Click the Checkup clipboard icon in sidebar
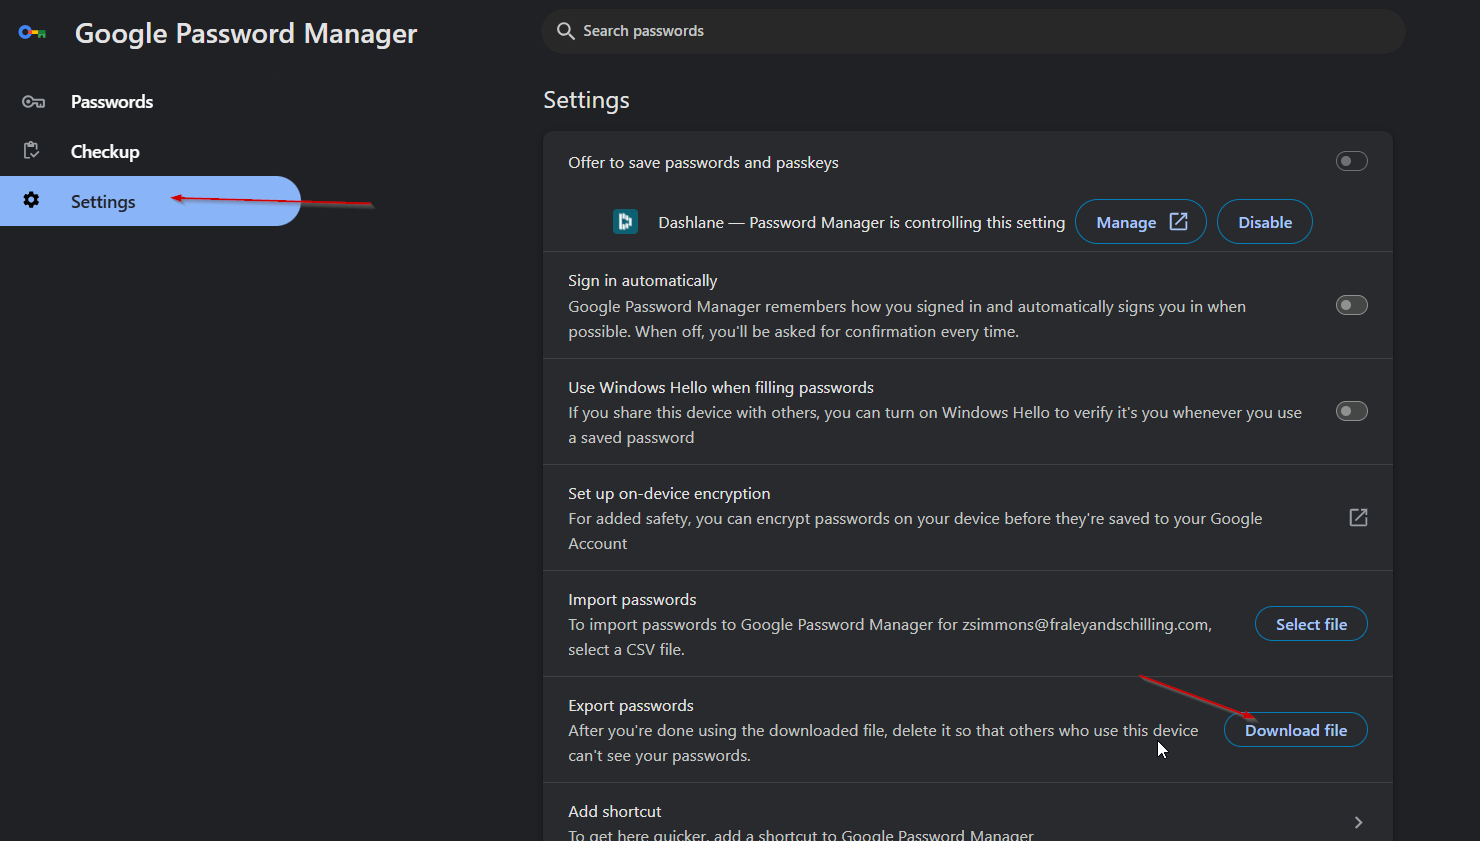1480x841 pixels. (32, 151)
